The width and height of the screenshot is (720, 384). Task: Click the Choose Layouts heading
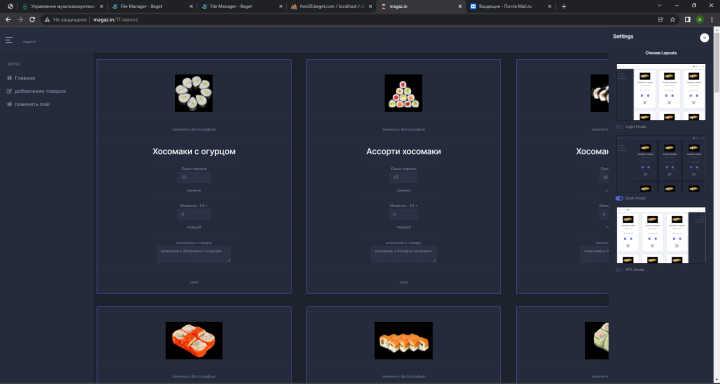[x=661, y=53]
